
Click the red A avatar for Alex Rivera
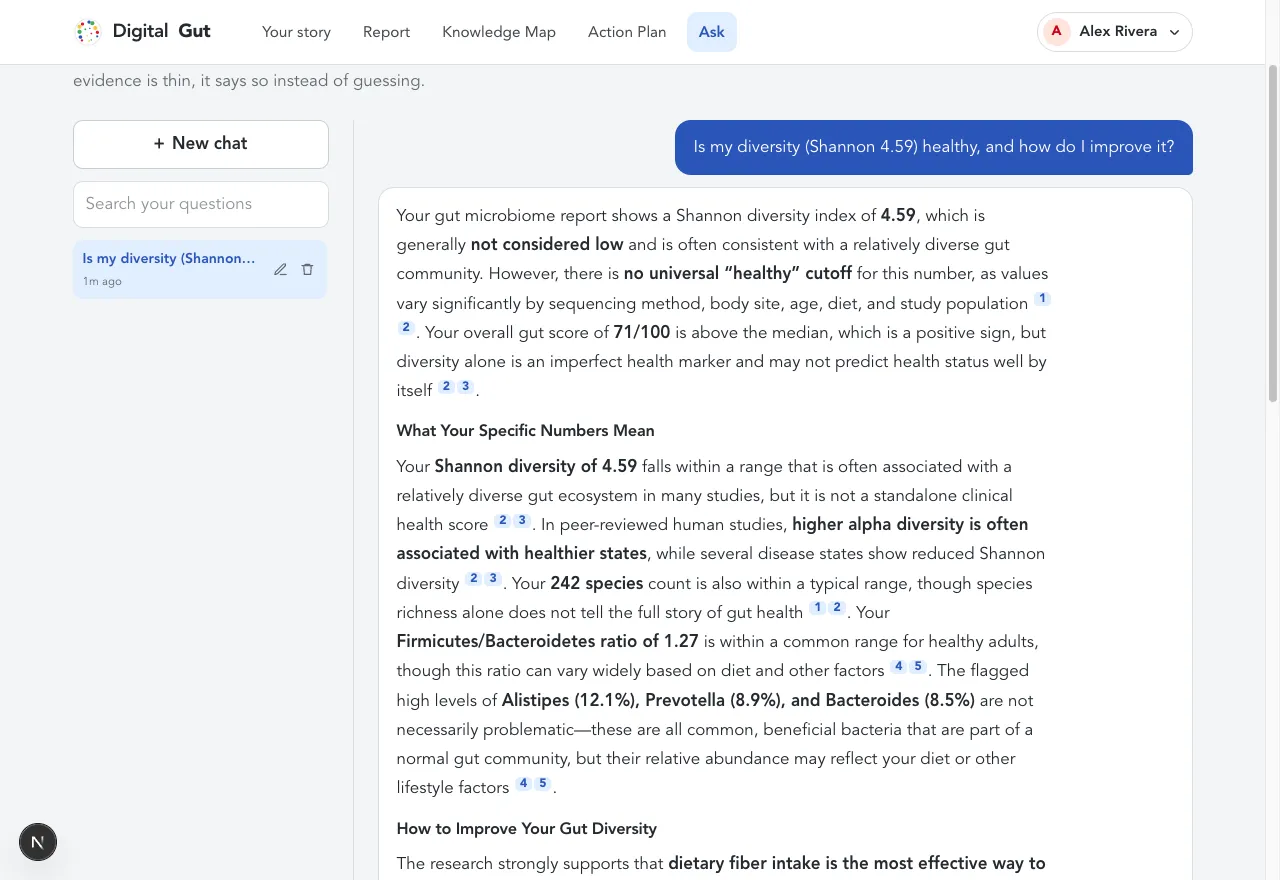(x=1056, y=32)
